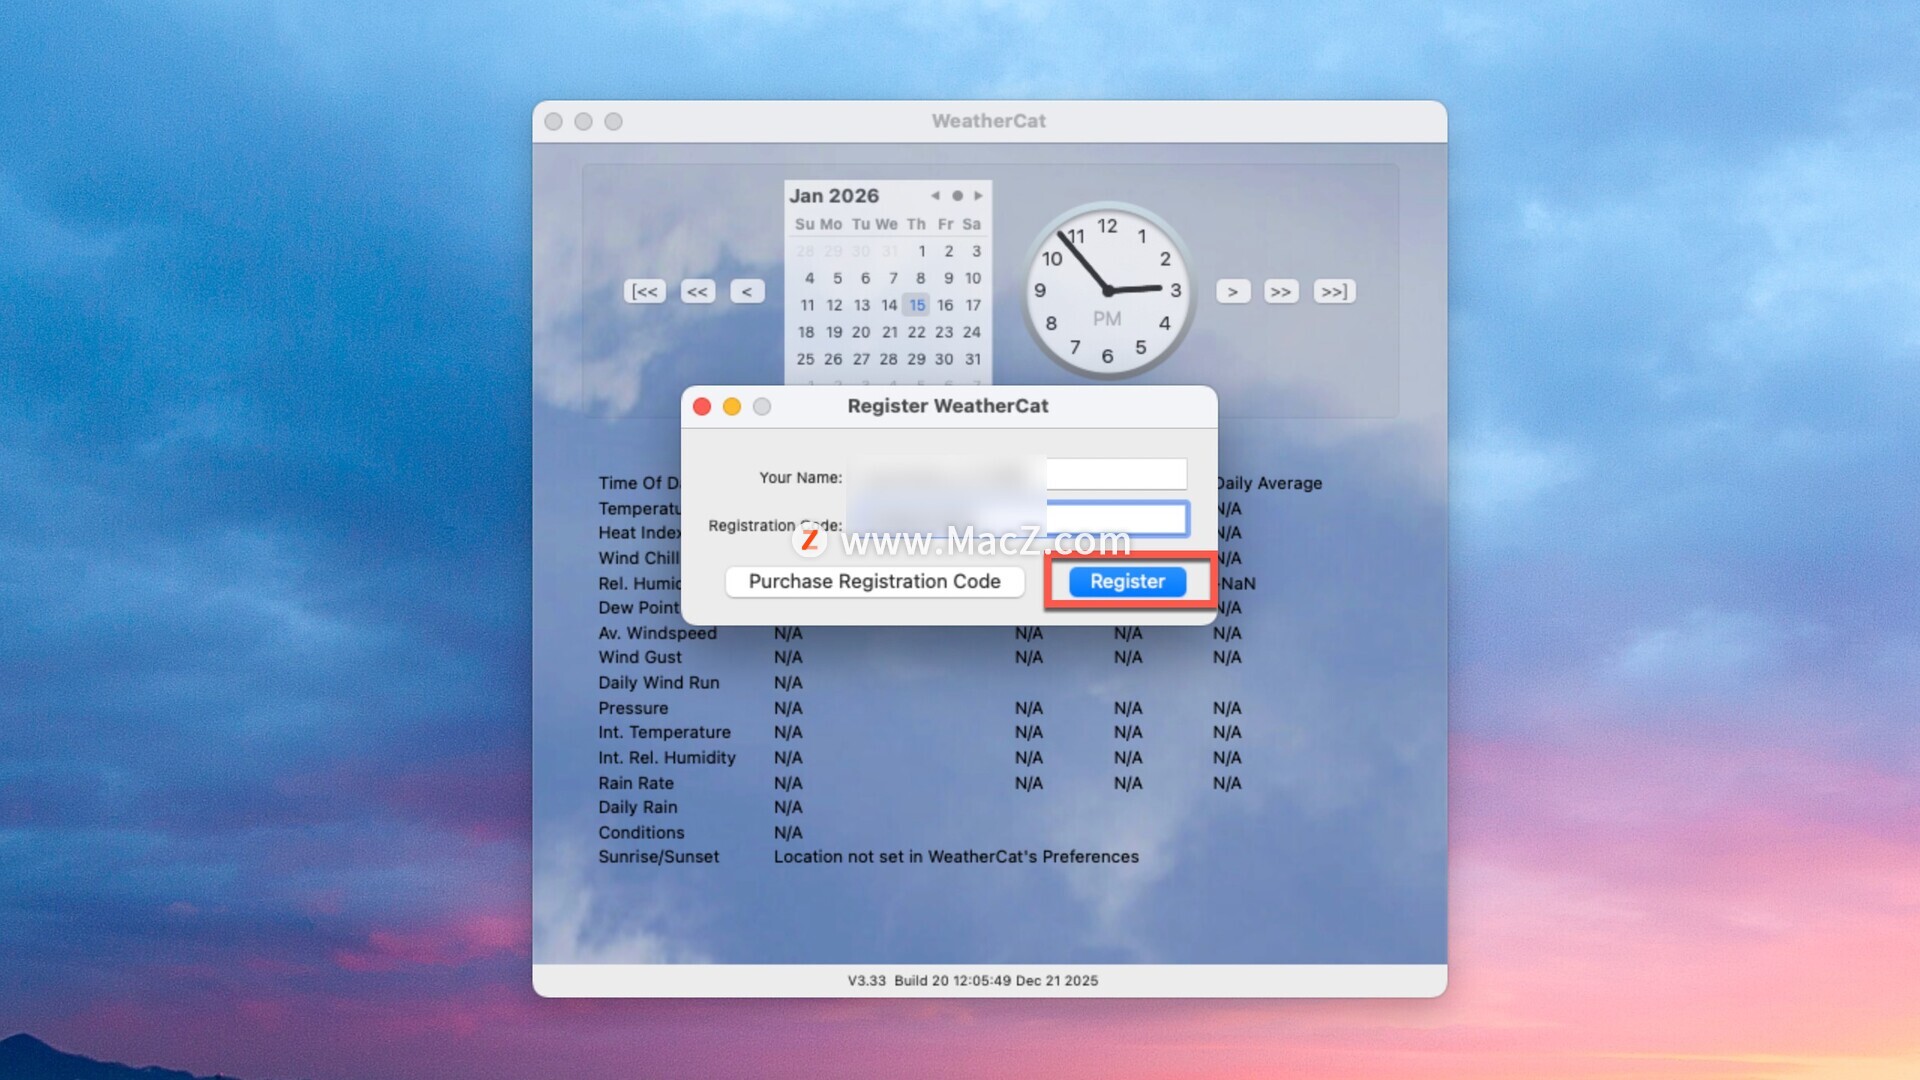The height and width of the screenshot is (1080, 1920).
Task: Jump to first record with [<< button
Action: [645, 292]
